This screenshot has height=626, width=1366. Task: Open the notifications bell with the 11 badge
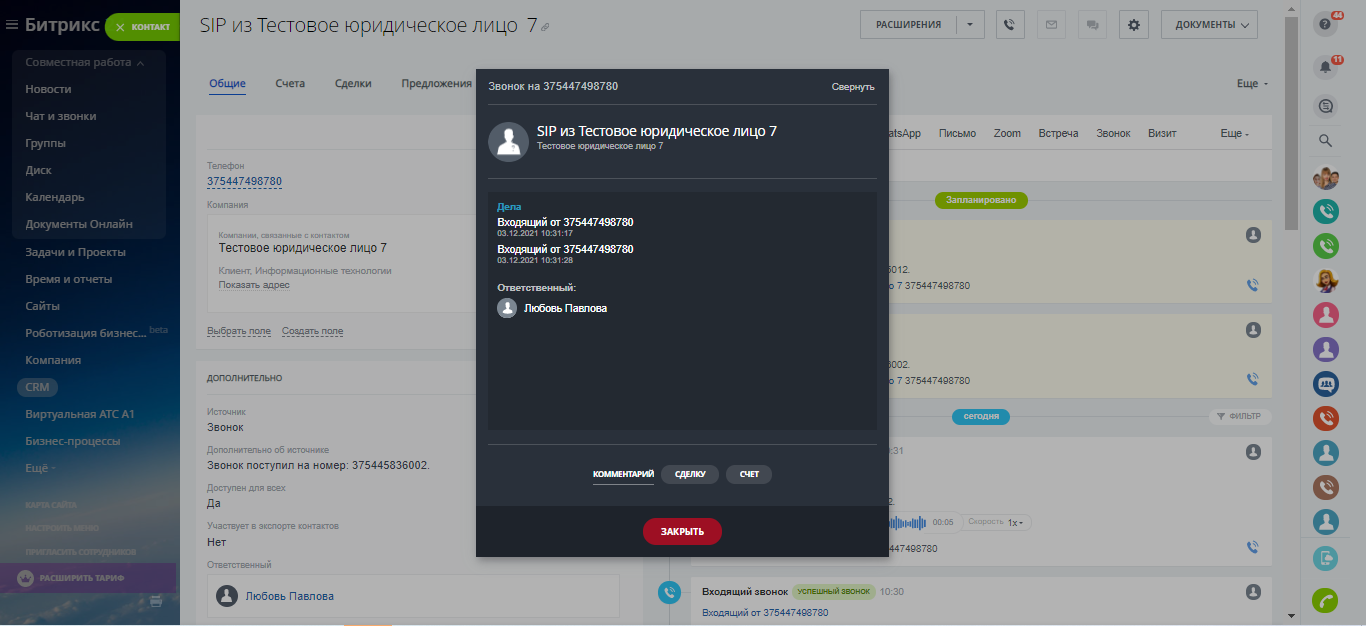click(1327, 66)
